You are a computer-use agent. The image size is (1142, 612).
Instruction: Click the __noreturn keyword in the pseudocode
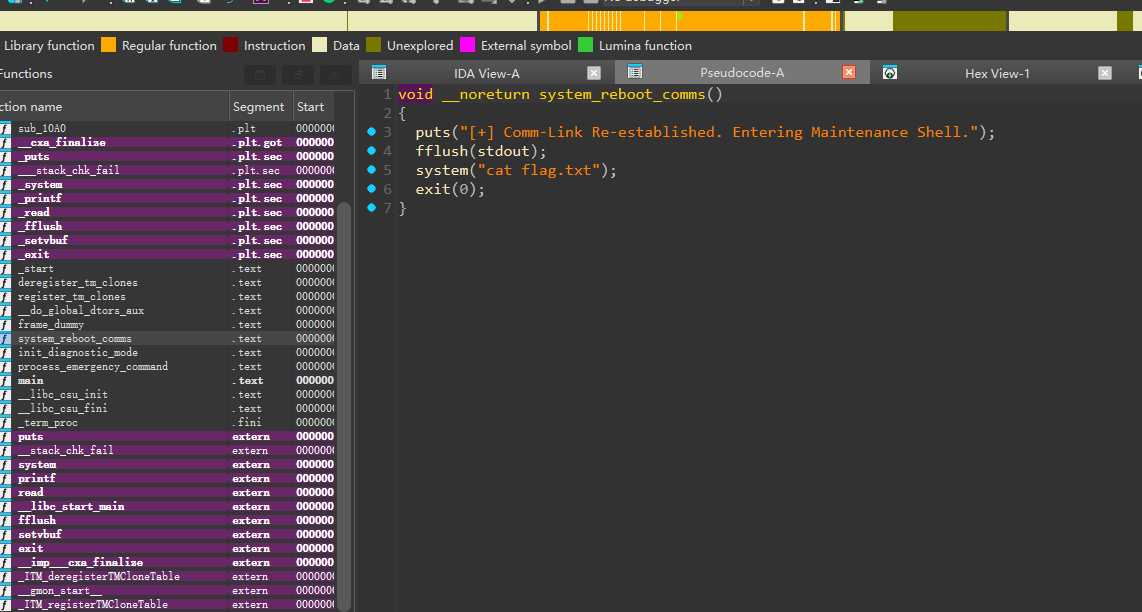[x=486, y=95]
